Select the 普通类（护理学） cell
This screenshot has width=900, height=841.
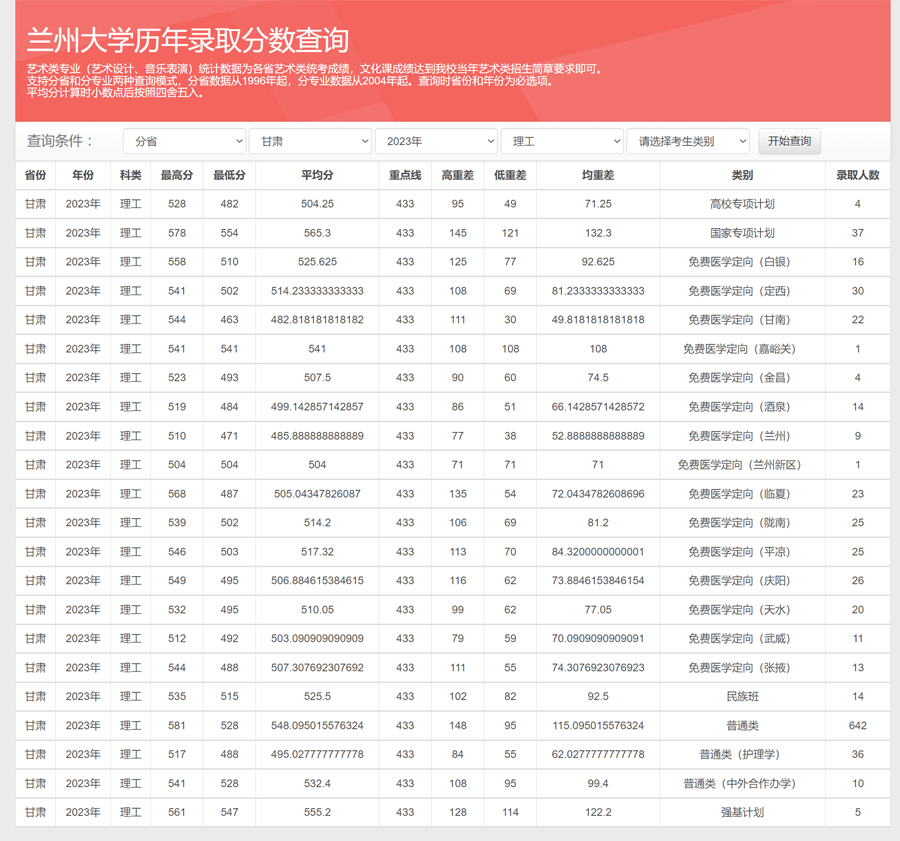tap(743, 754)
